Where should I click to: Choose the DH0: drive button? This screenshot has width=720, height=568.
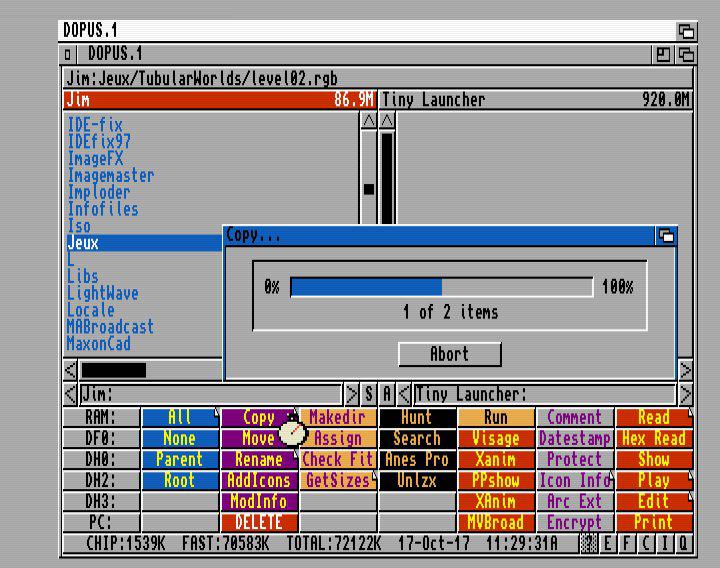100,459
